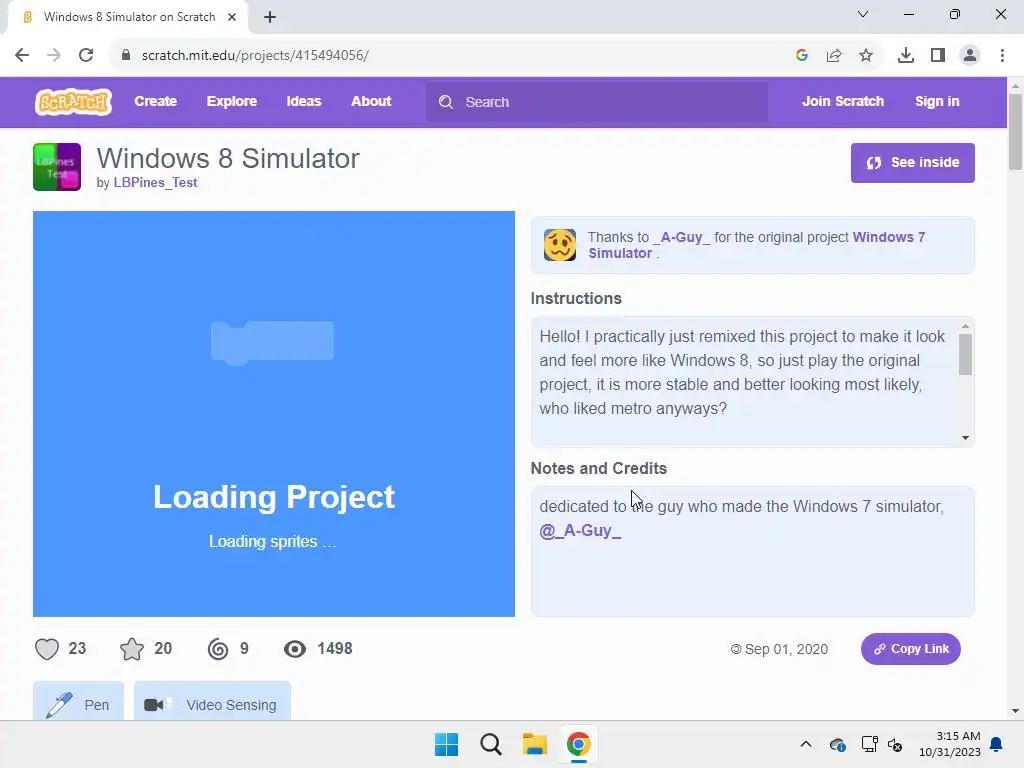Click the Instructions box scroll down arrow
1024x768 pixels.
pos(965,438)
